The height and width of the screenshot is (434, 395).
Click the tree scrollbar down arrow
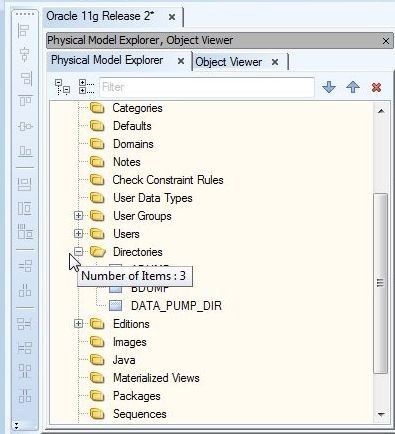click(381, 414)
